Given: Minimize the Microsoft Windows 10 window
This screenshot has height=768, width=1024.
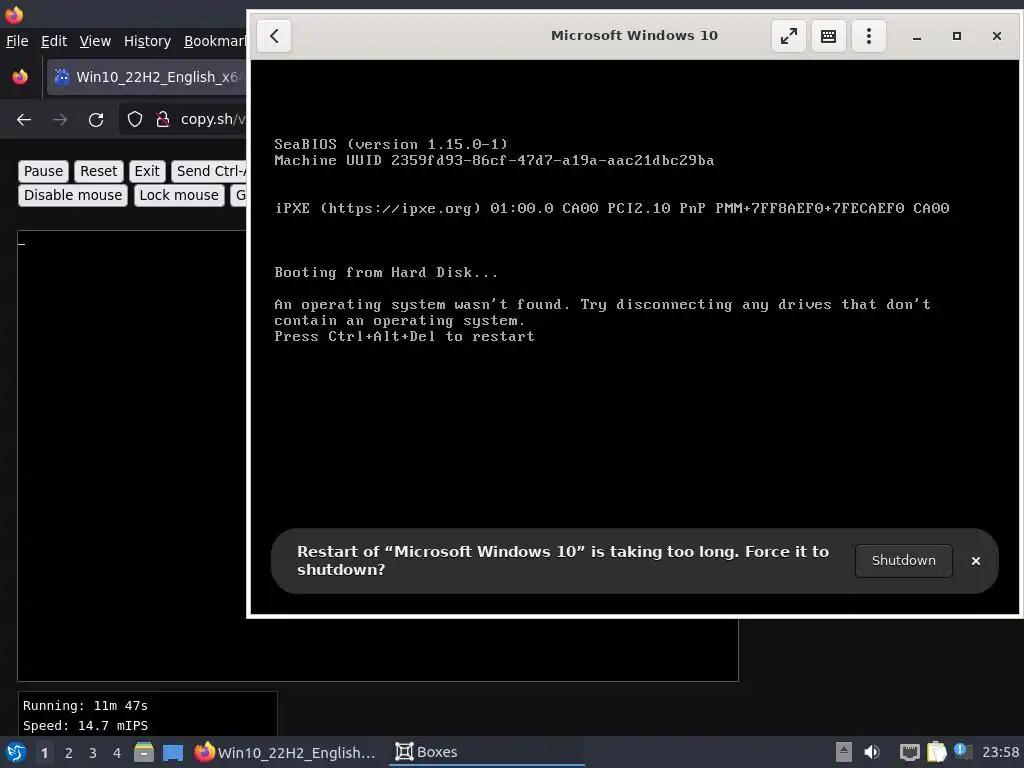Looking at the screenshot, I should [917, 37].
